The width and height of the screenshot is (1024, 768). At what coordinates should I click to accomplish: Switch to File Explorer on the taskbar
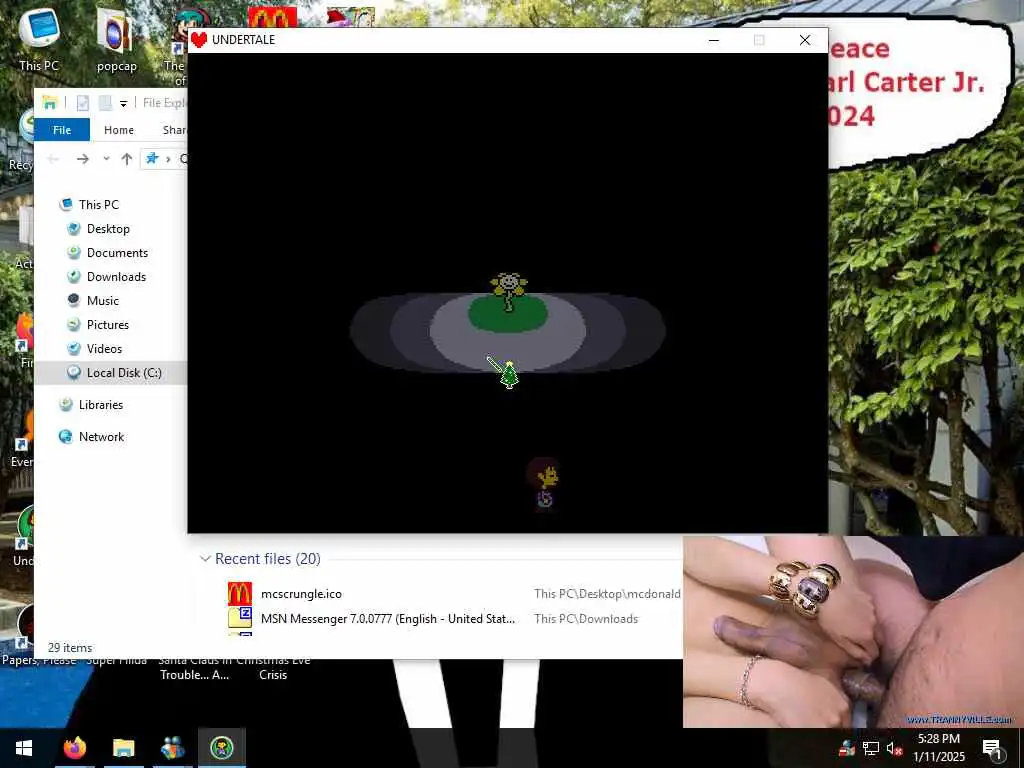click(123, 748)
